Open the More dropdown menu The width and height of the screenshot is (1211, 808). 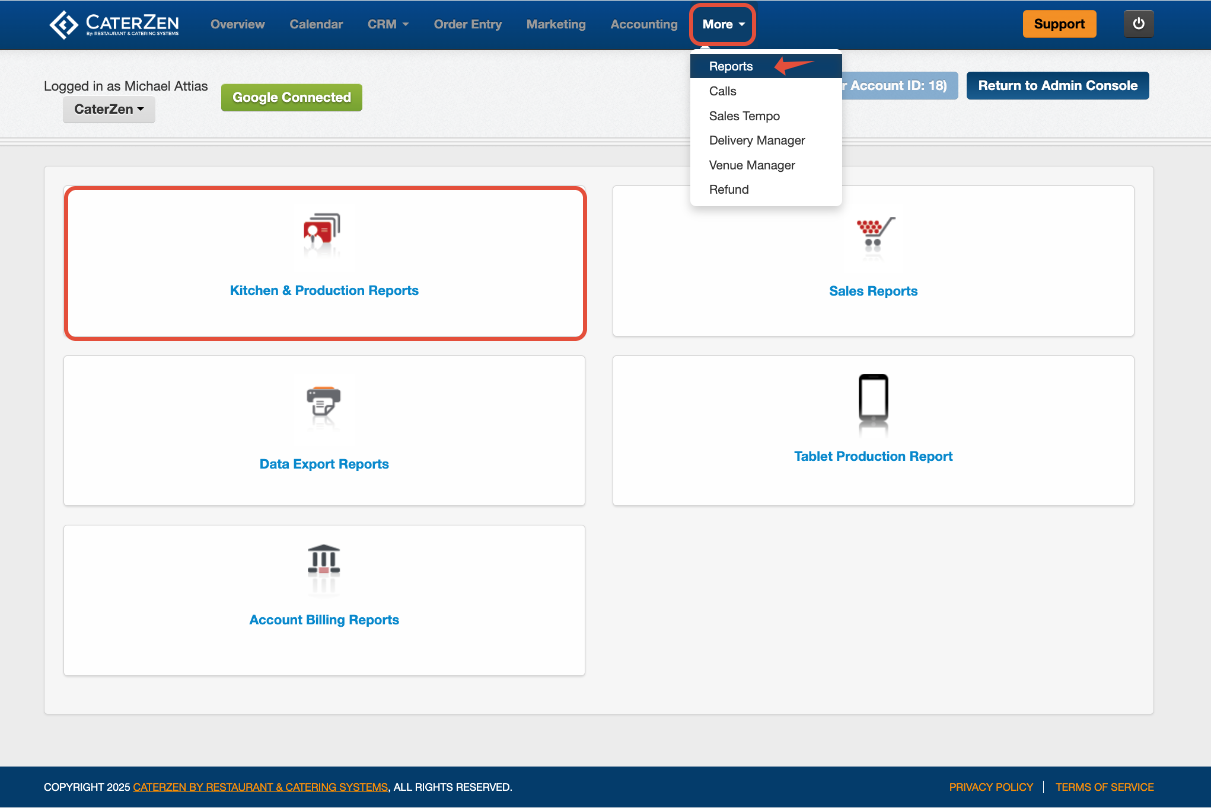tap(722, 24)
